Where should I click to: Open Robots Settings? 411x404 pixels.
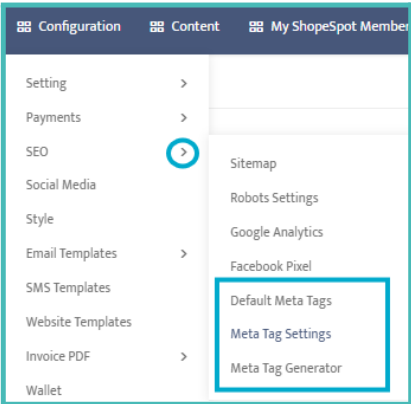(274, 198)
